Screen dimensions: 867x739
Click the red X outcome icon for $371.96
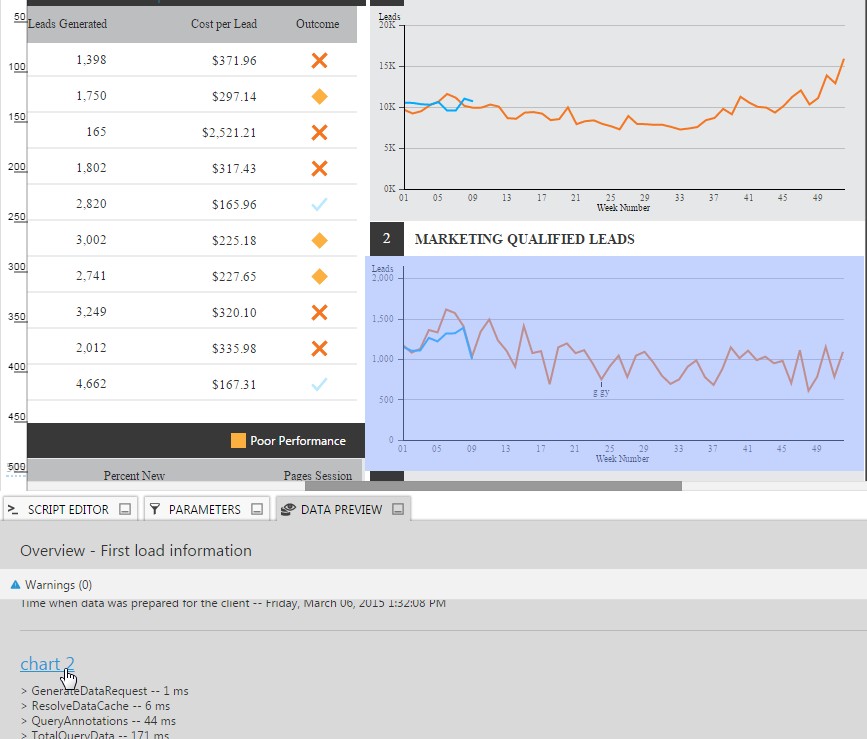(319, 61)
